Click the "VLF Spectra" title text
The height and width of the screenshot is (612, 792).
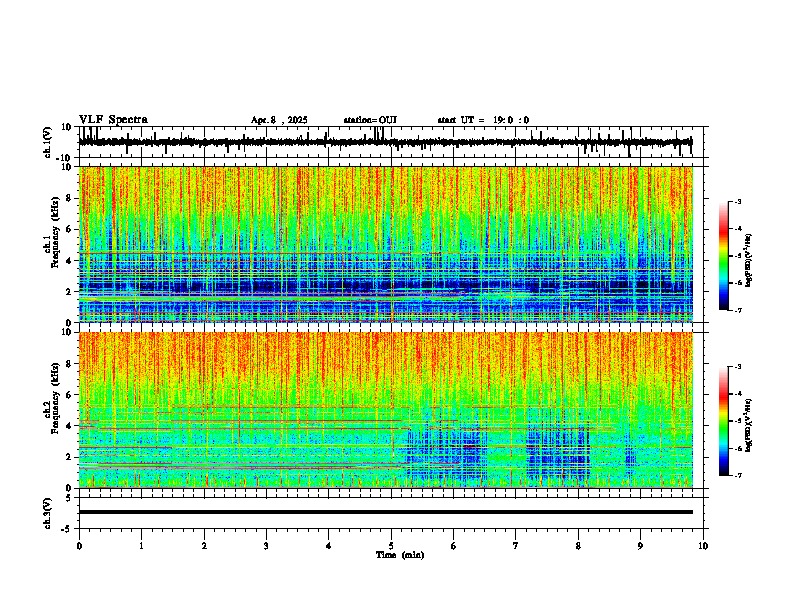113,120
